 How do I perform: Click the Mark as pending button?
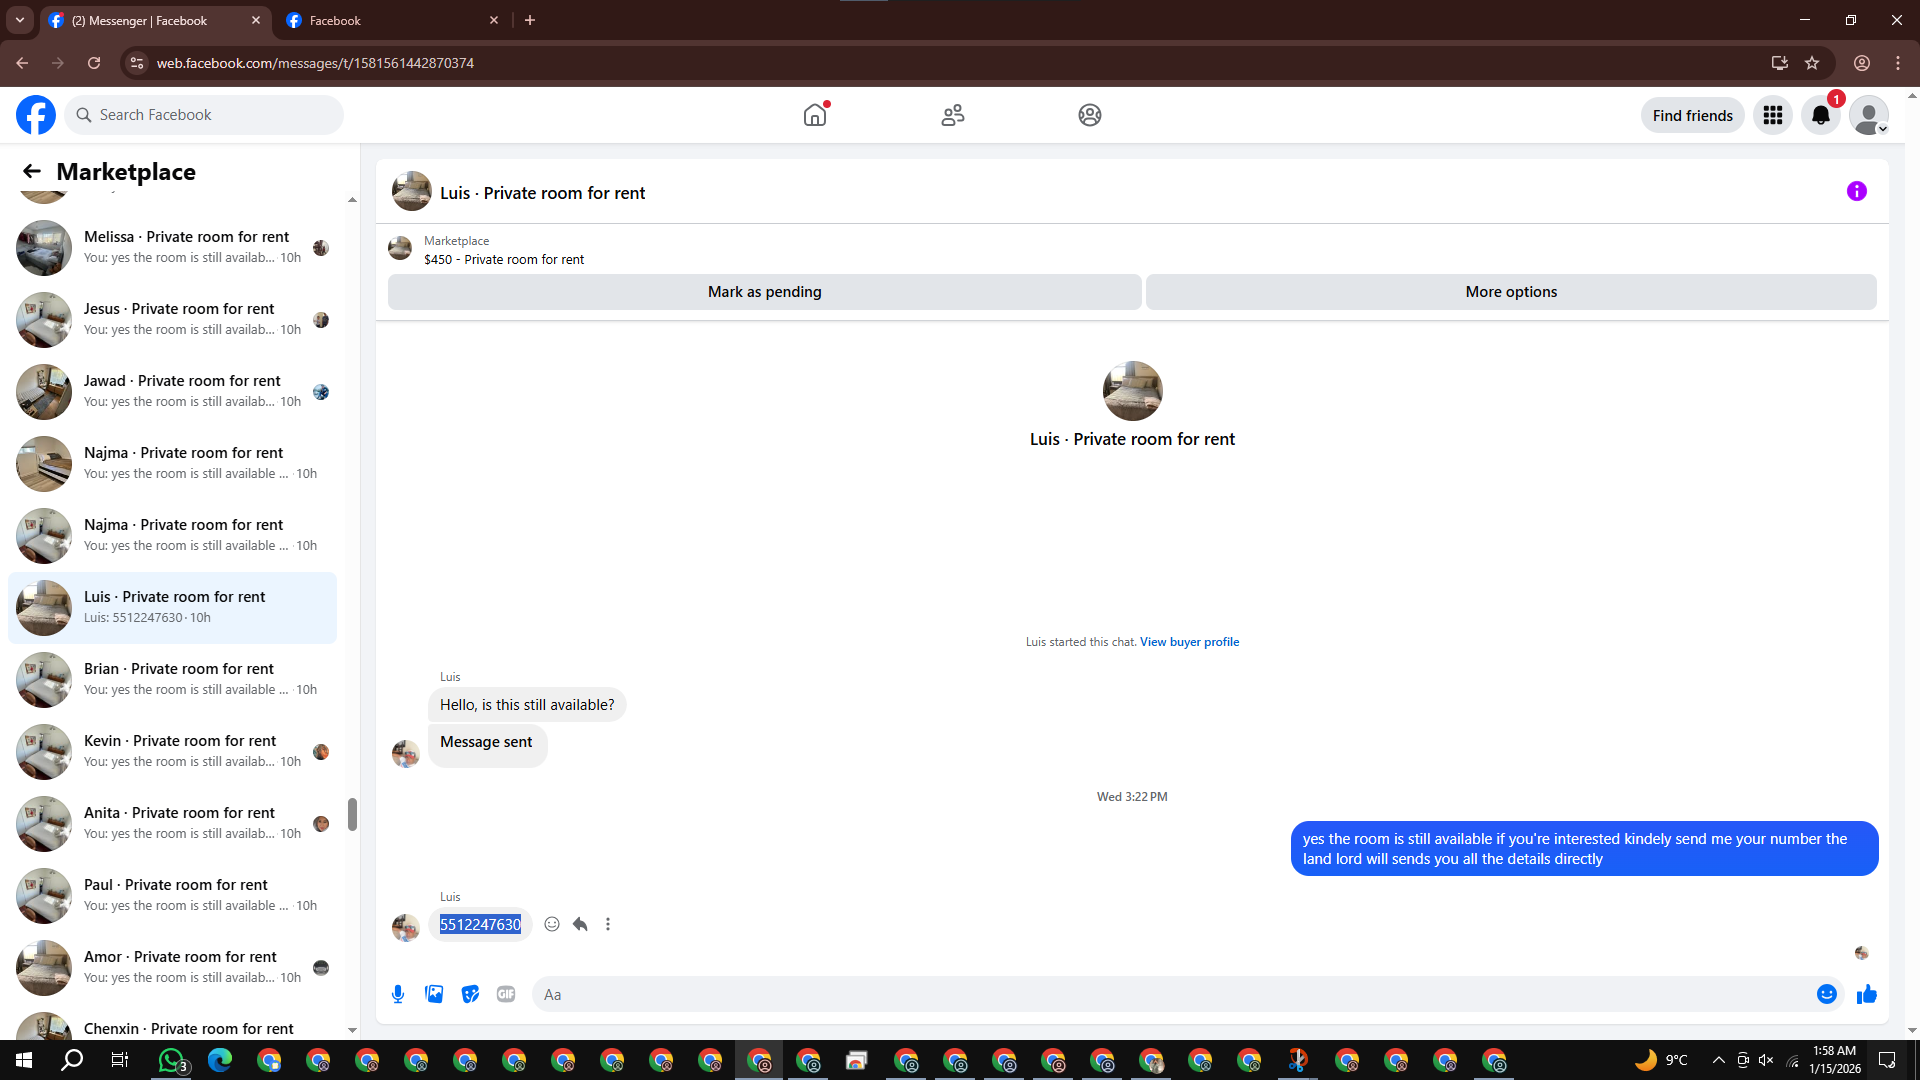764,292
